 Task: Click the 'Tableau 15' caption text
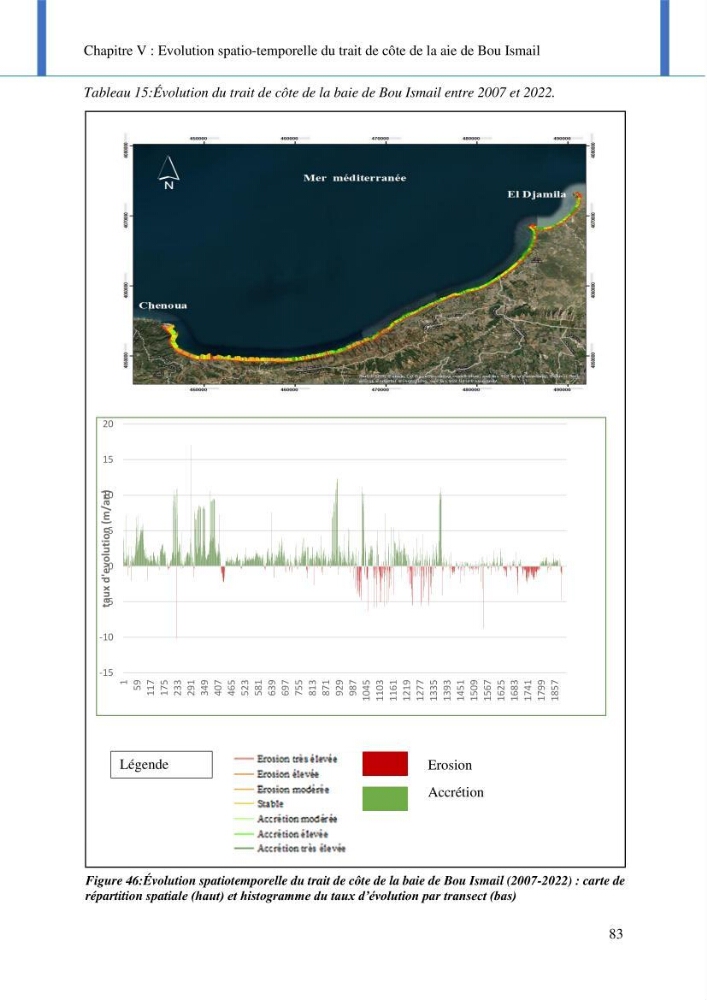319,92
